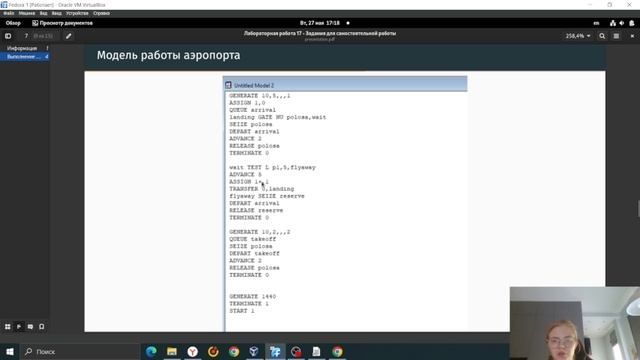Click the page number field showing 7
The height and width of the screenshot is (360, 640).
(x=27, y=36)
